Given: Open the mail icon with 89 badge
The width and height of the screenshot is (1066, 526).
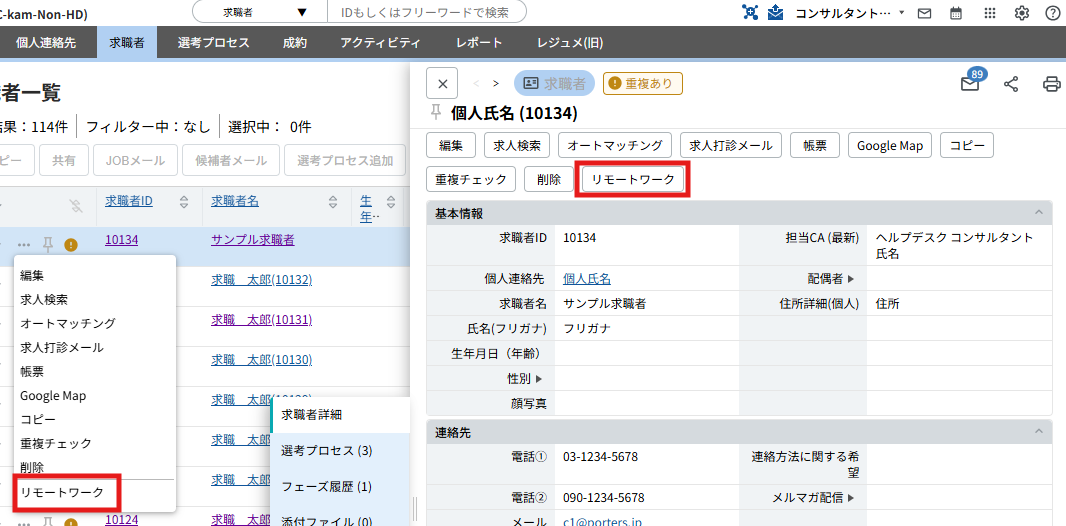Looking at the screenshot, I should (970, 84).
